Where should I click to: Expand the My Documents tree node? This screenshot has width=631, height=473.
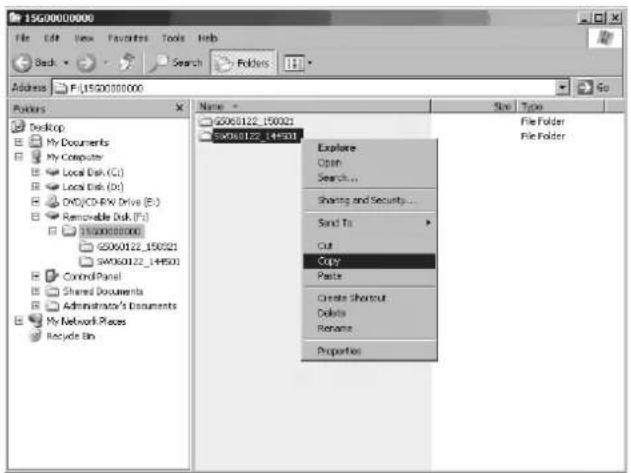click(19, 142)
